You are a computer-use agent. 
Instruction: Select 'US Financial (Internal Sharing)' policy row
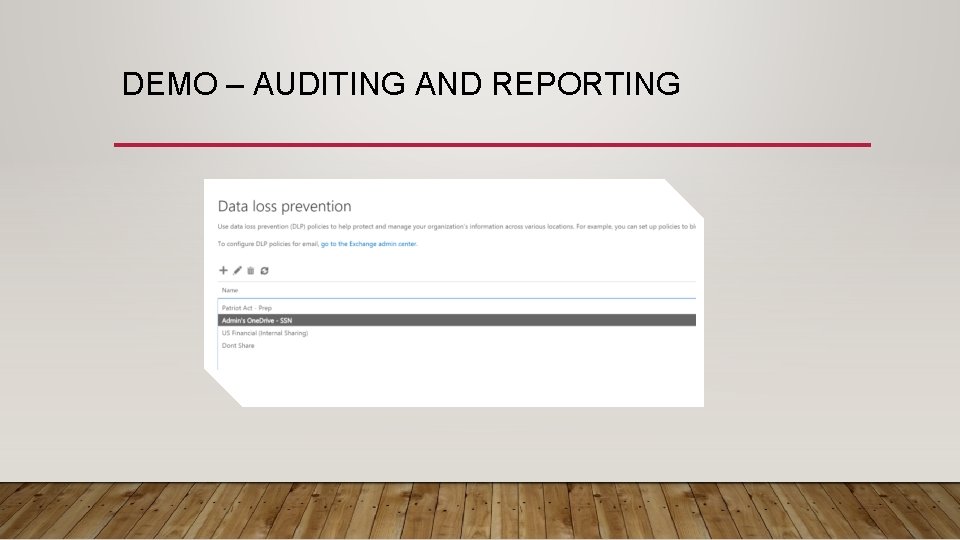[x=457, y=333]
